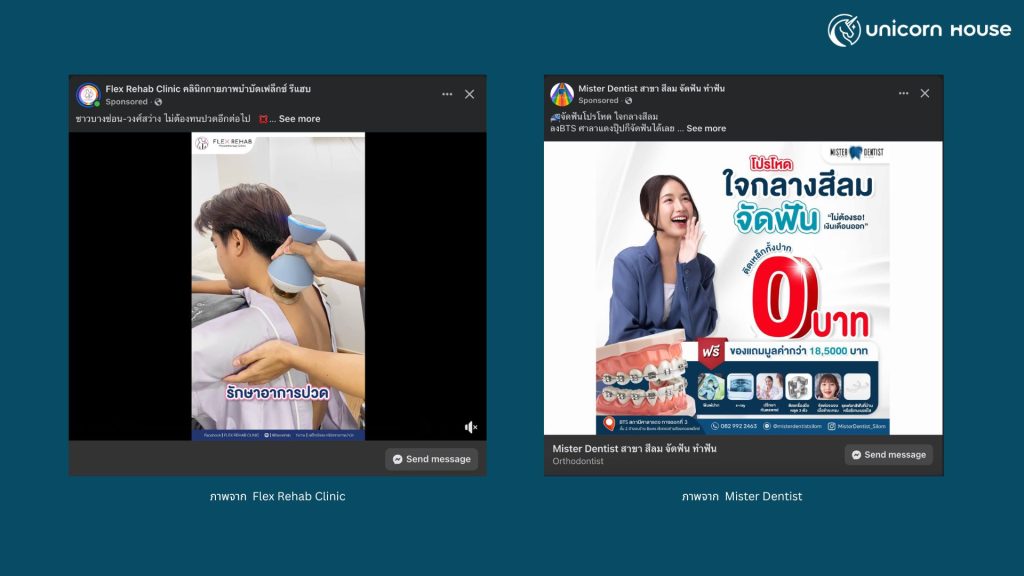
Task: Send message to Flex Rehab Clinic
Action: coord(432,459)
